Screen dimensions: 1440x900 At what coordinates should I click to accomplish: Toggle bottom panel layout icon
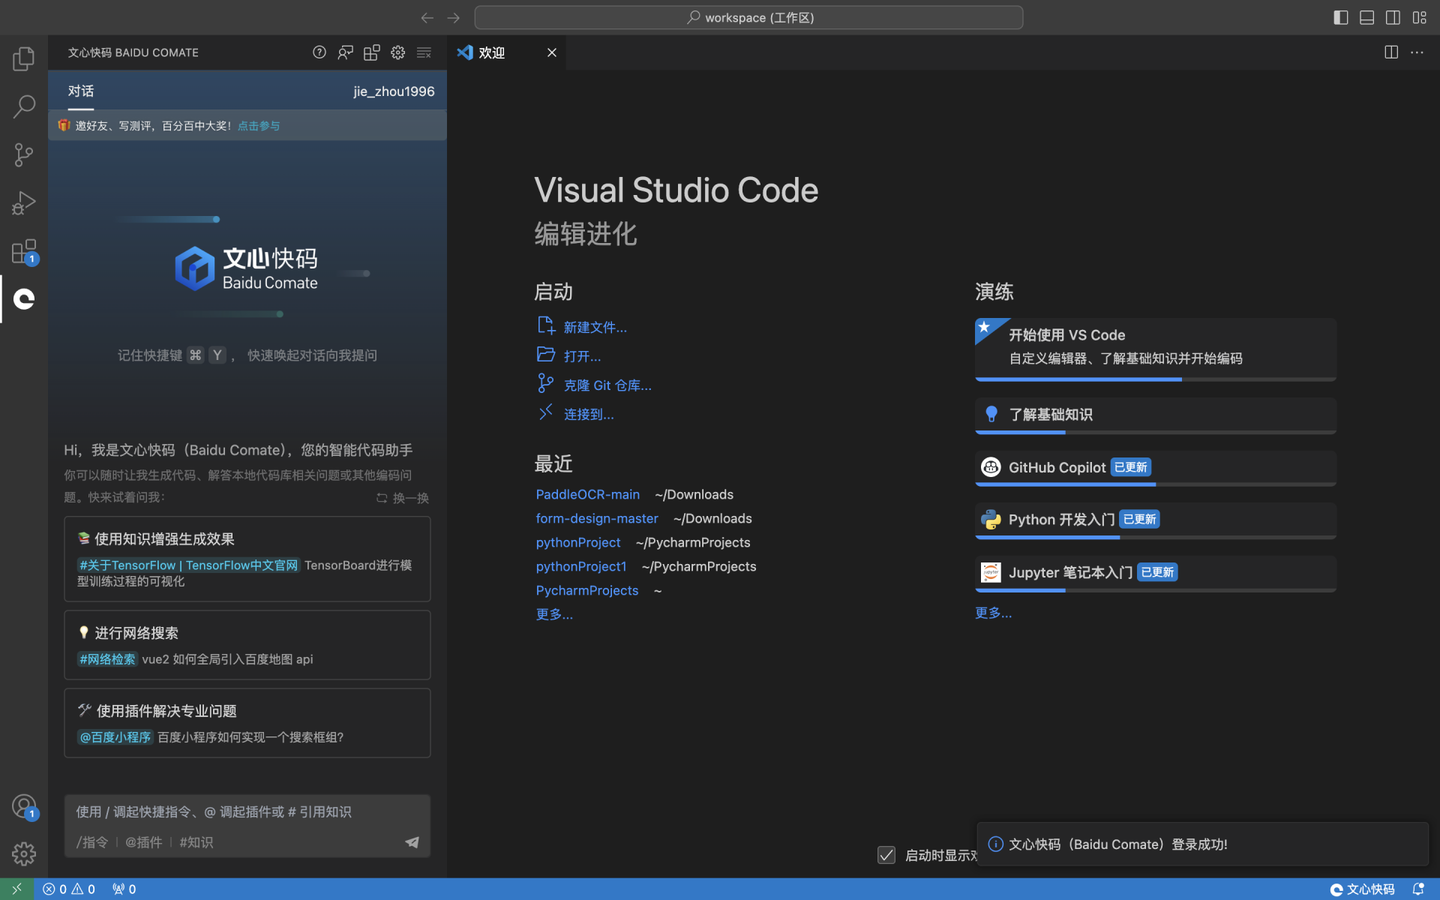coord(1367,17)
